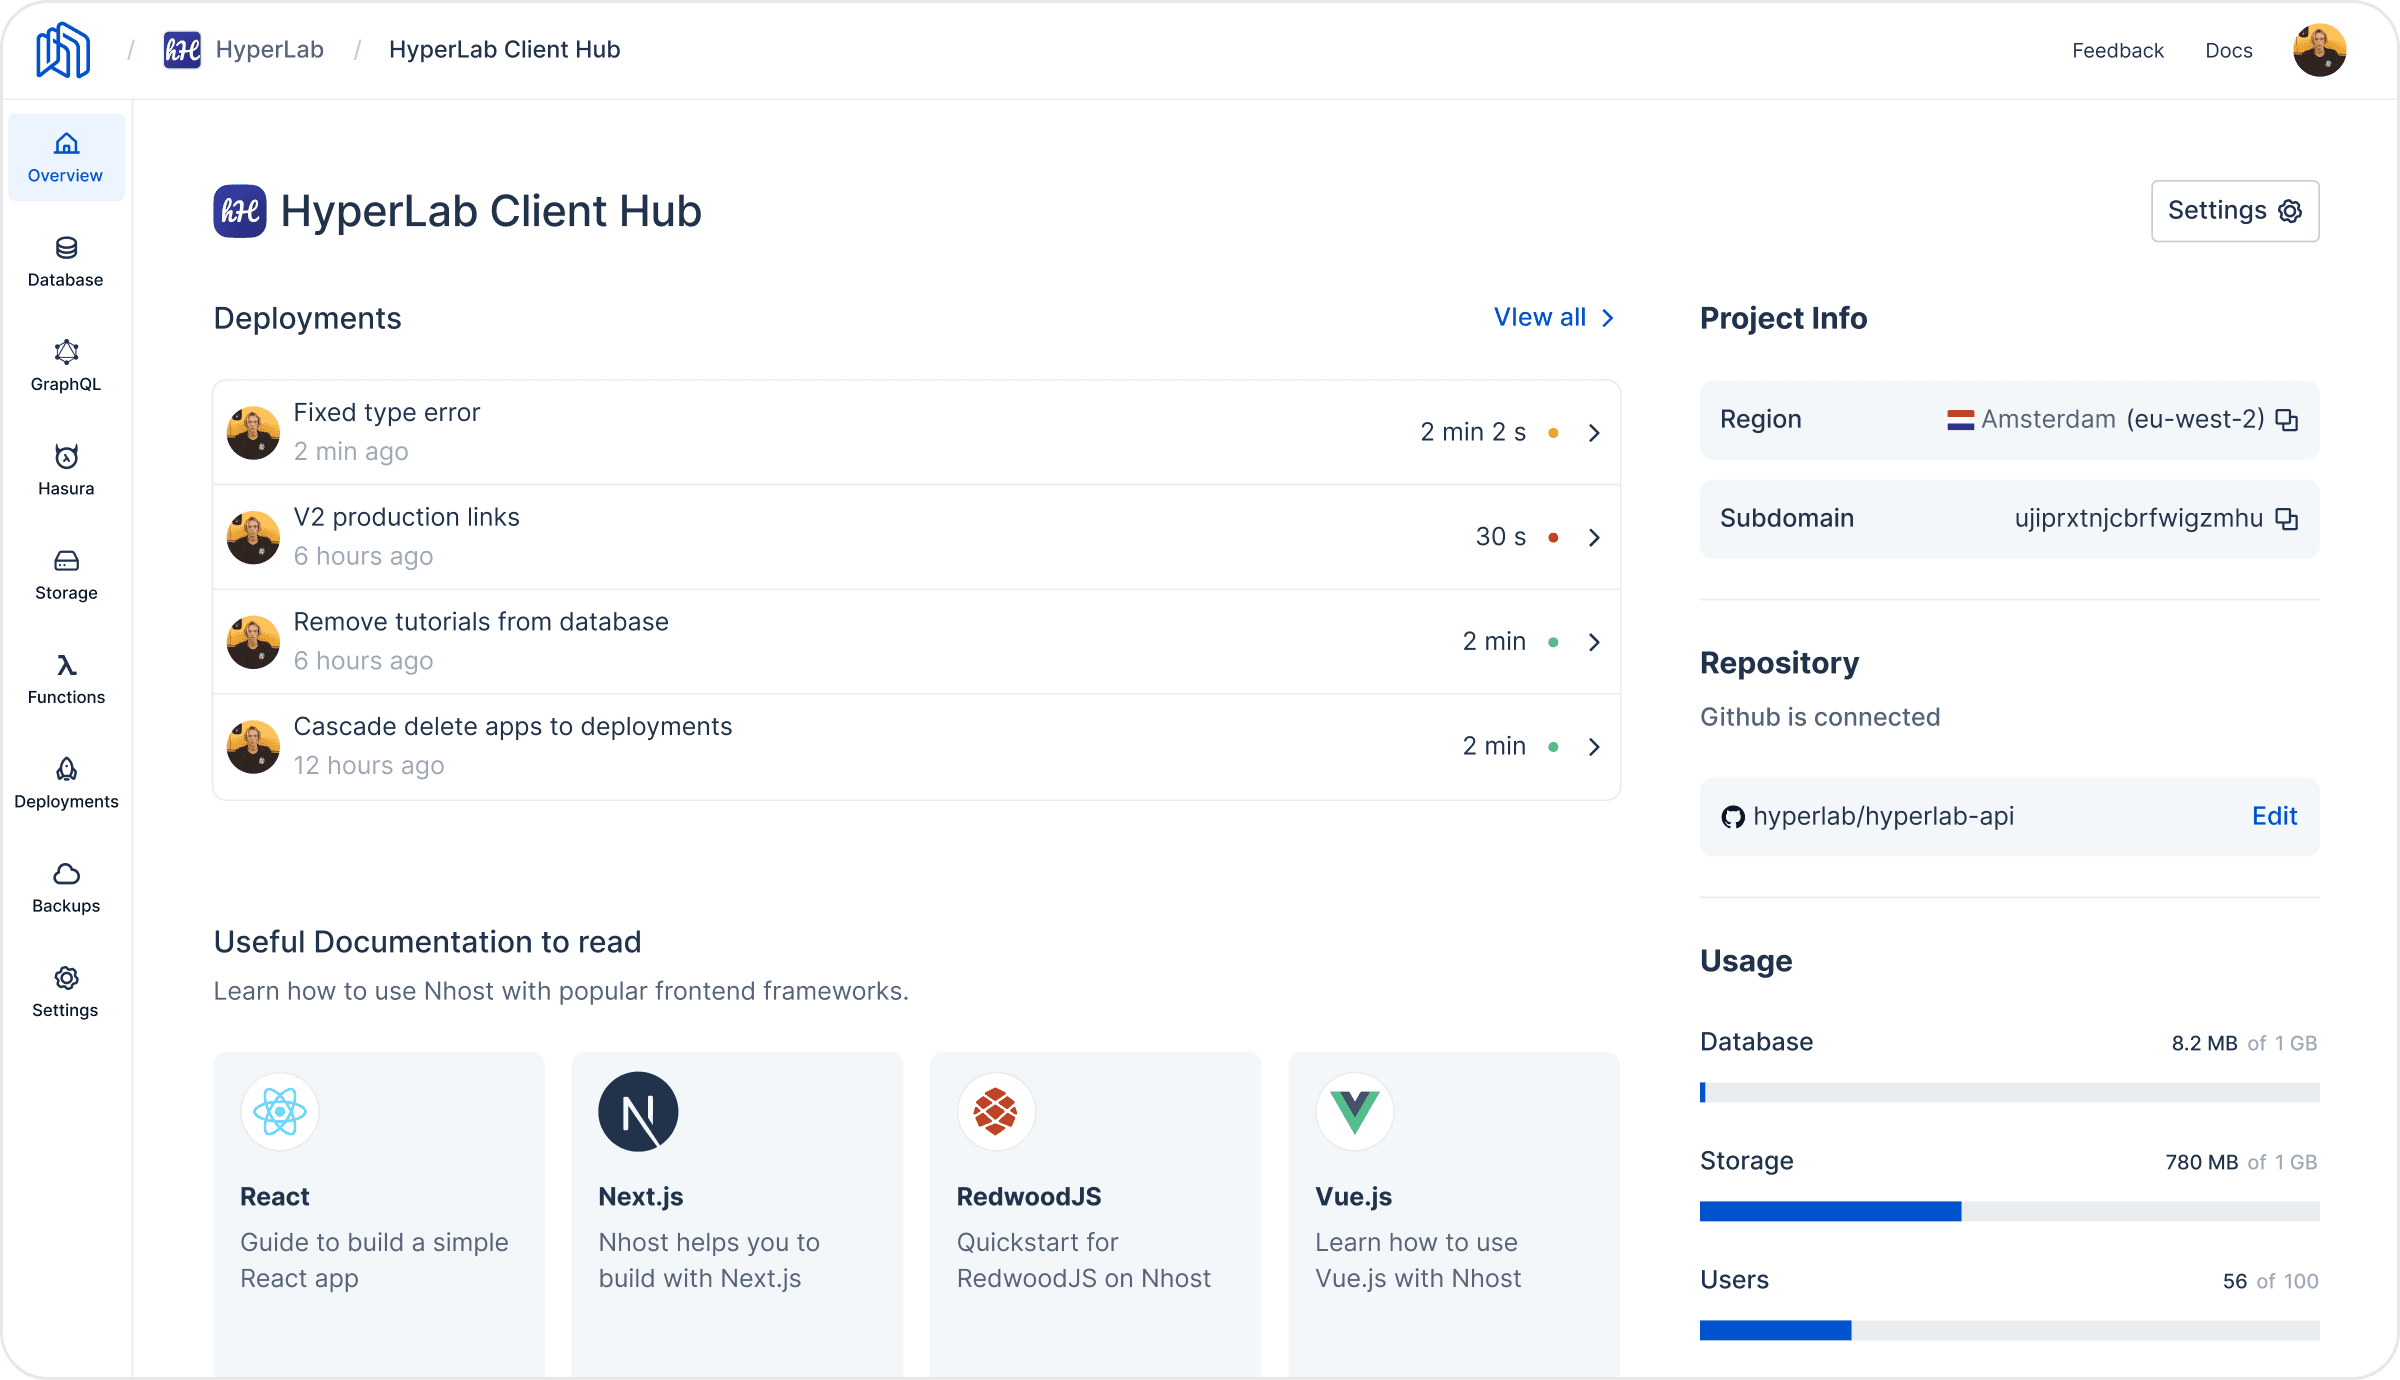Open the Feedback link in the header
2400x1380 pixels.
point(2117,51)
